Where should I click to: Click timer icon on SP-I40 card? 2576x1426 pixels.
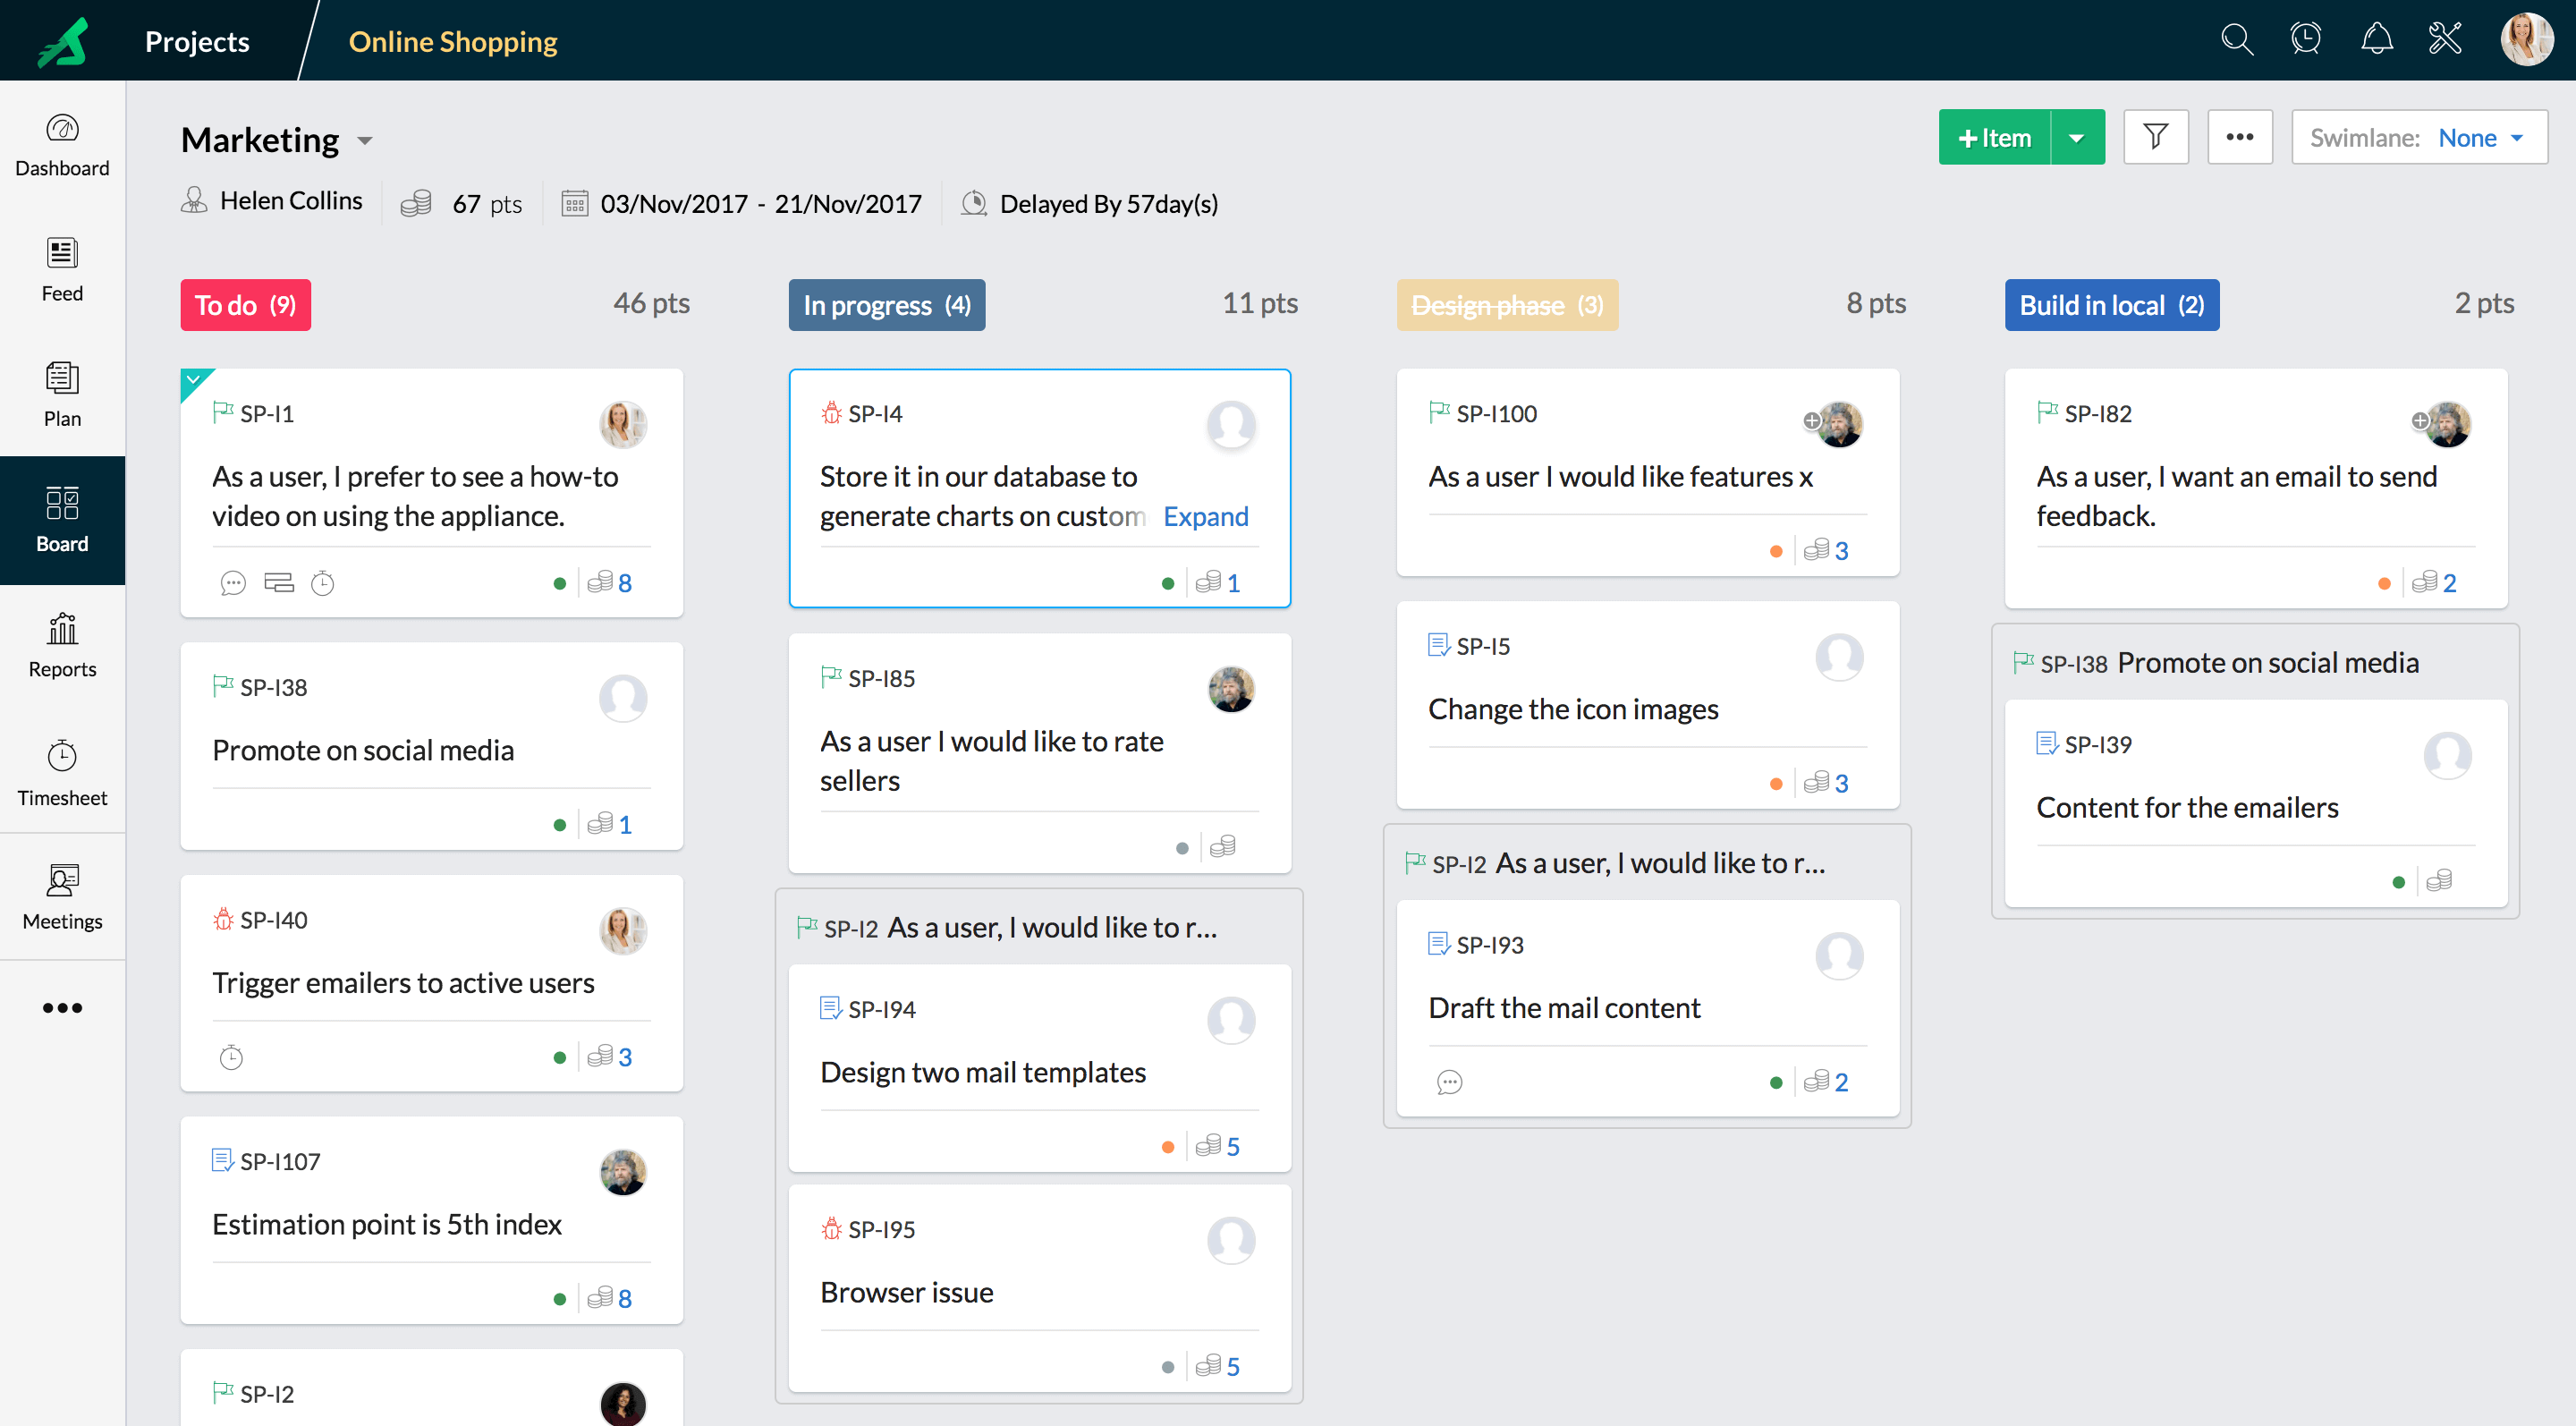coord(231,1057)
